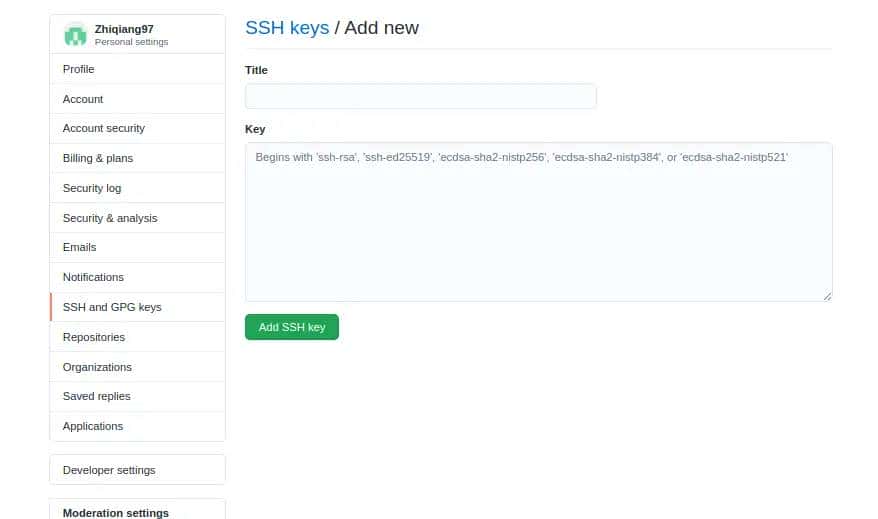
Task: Open Account security section
Action: 103,128
